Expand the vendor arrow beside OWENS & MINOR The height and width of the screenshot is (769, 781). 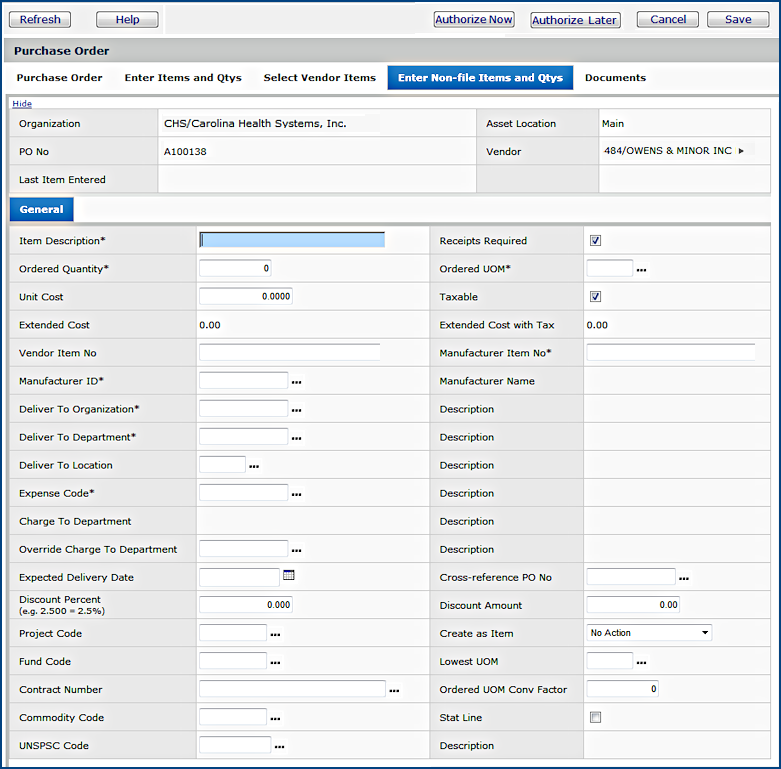tap(741, 151)
